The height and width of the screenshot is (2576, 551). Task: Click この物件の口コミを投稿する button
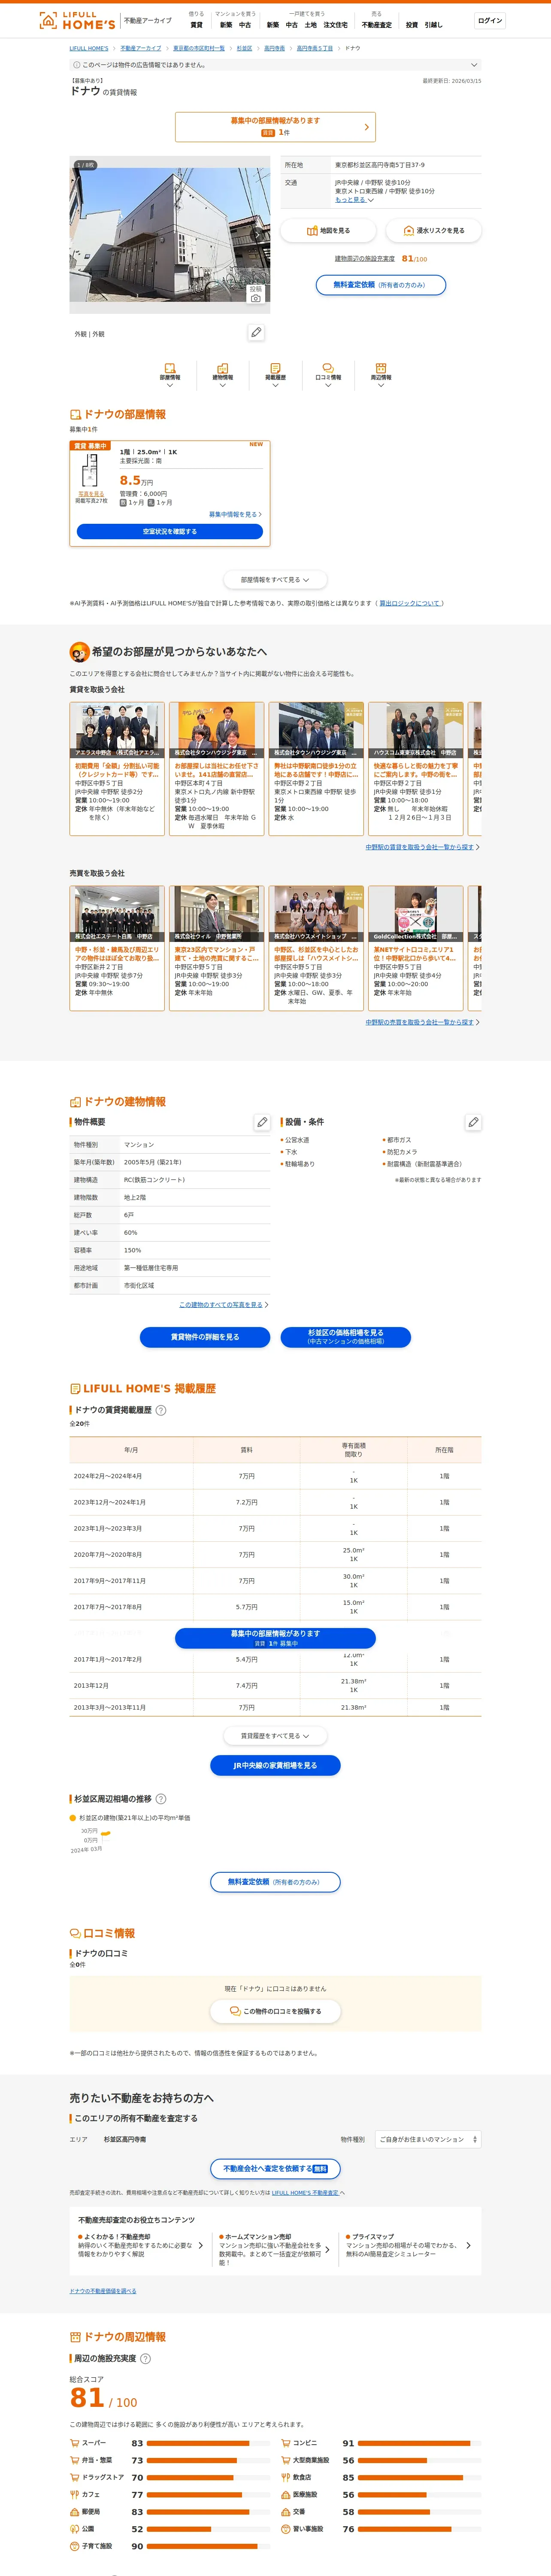(x=275, y=2011)
